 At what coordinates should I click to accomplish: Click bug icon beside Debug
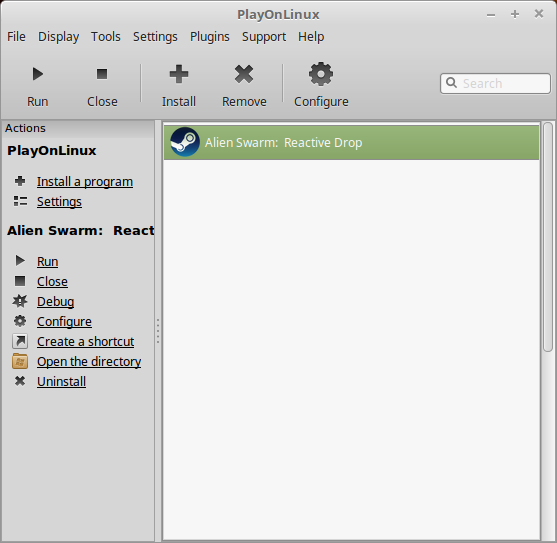tap(20, 301)
